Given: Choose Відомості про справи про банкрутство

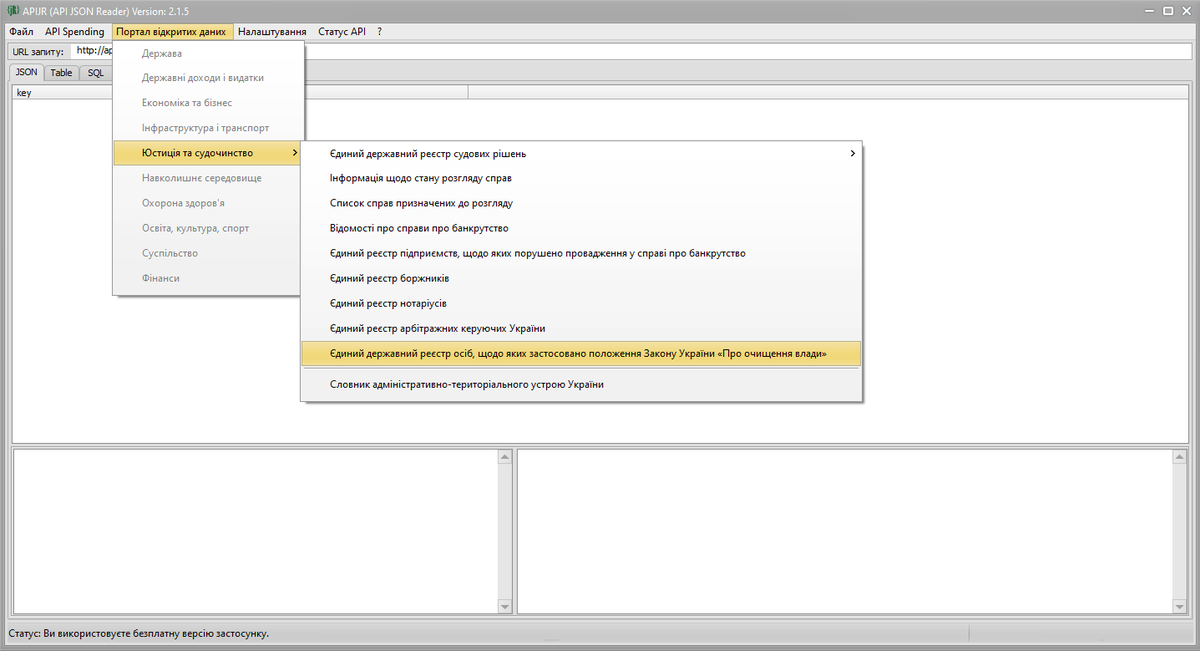Looking at the screenshot, I should pyautogui.click(x=581, y=228).
